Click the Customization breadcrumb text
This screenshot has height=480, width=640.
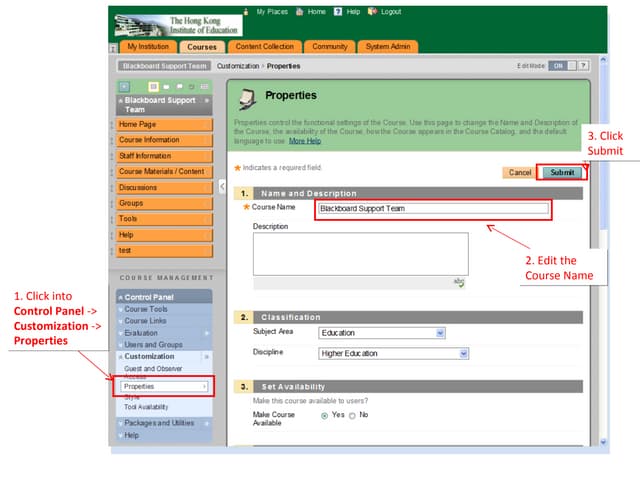tap(238, 66)
